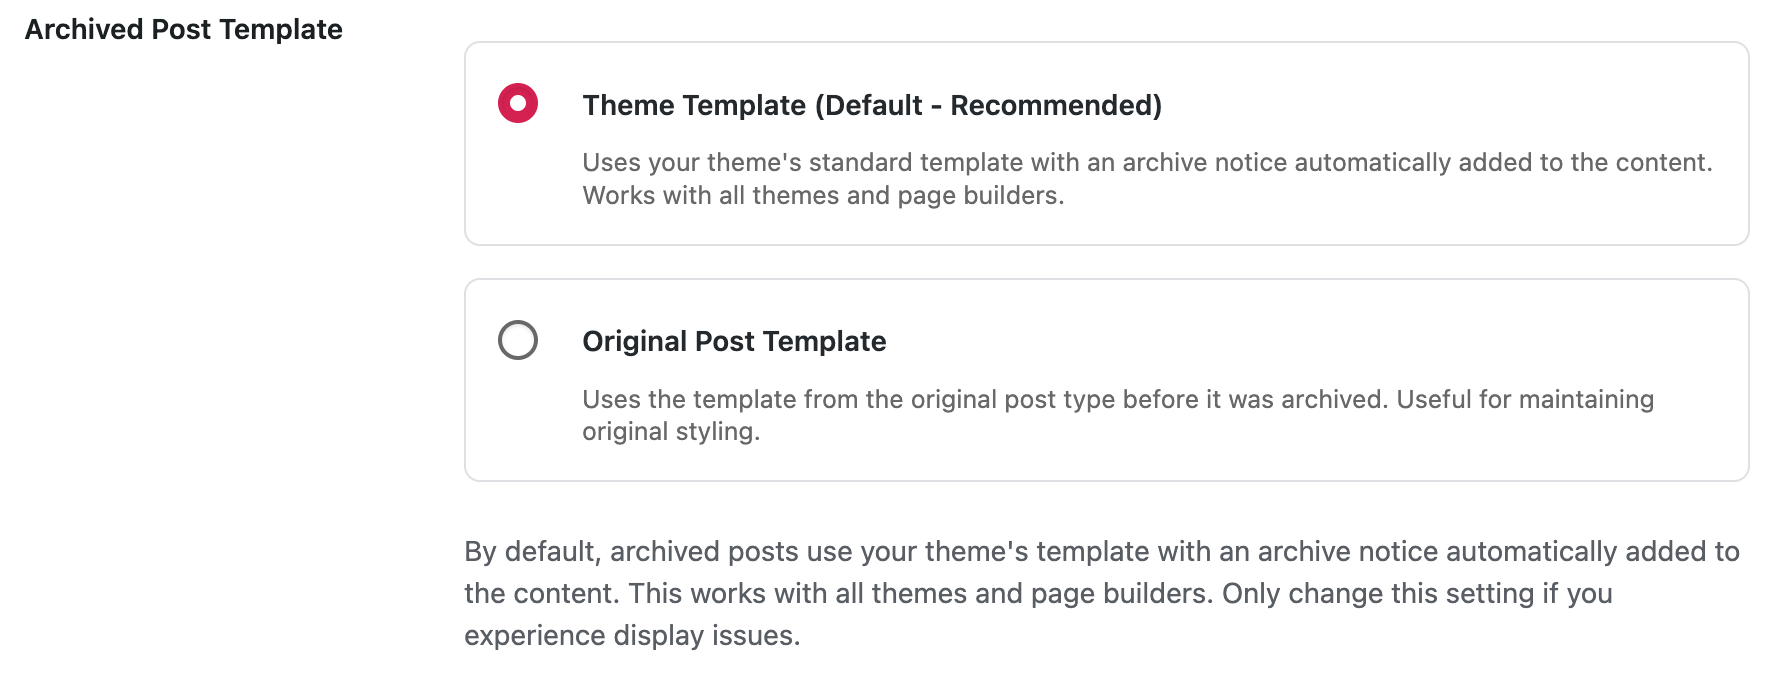Screen dimensions: 1788x678
Task: Click the Archived Post Template heading
Action: 184,28
